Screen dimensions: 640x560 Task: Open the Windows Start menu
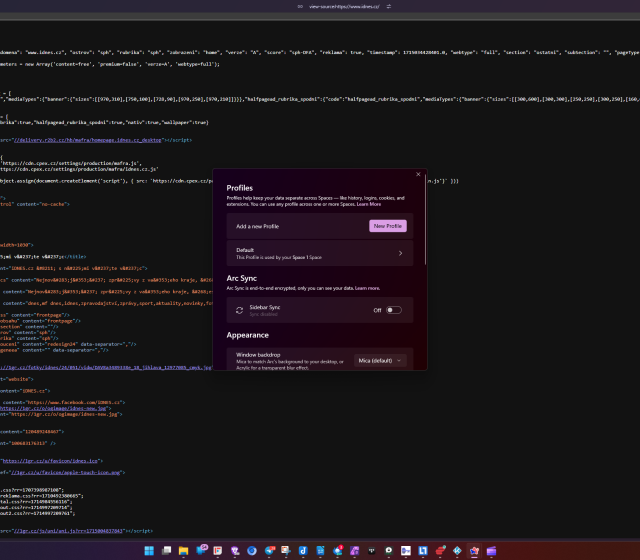pyautogui.click(x=149, y=550)
